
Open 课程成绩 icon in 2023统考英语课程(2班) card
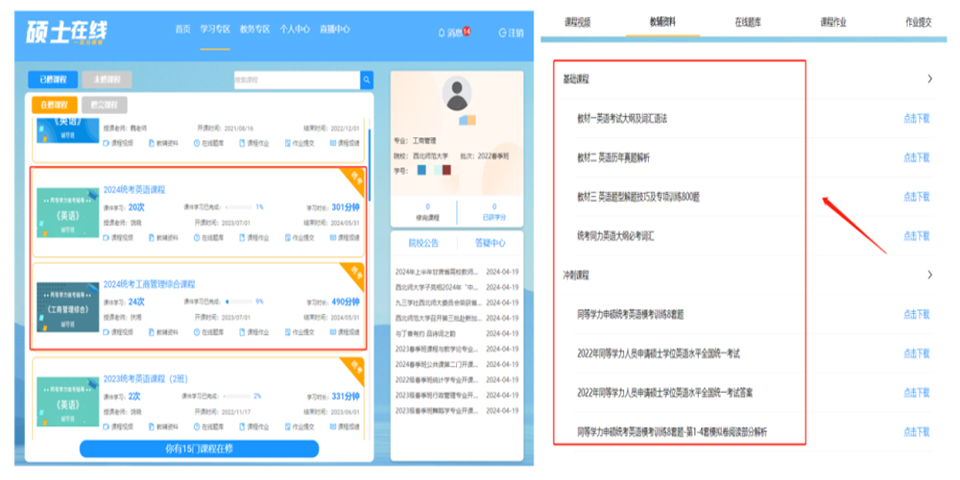[x=333, y=427]
